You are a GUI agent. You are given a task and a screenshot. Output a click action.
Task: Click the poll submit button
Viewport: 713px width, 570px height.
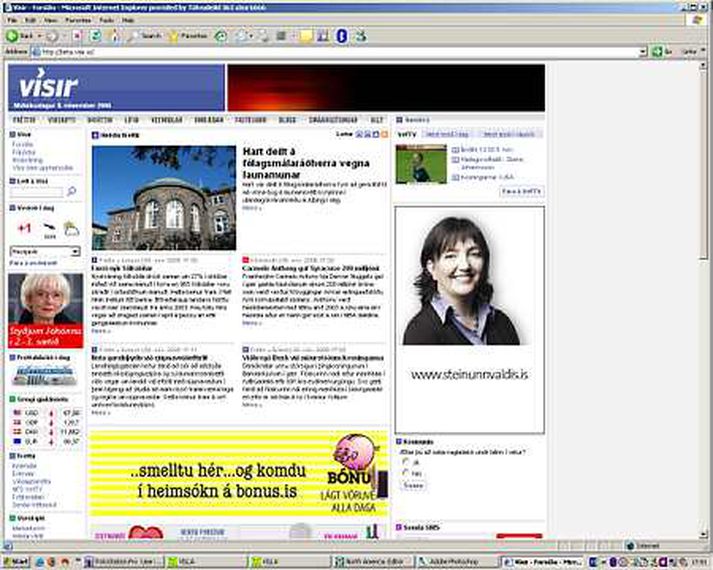coord(413,485)
